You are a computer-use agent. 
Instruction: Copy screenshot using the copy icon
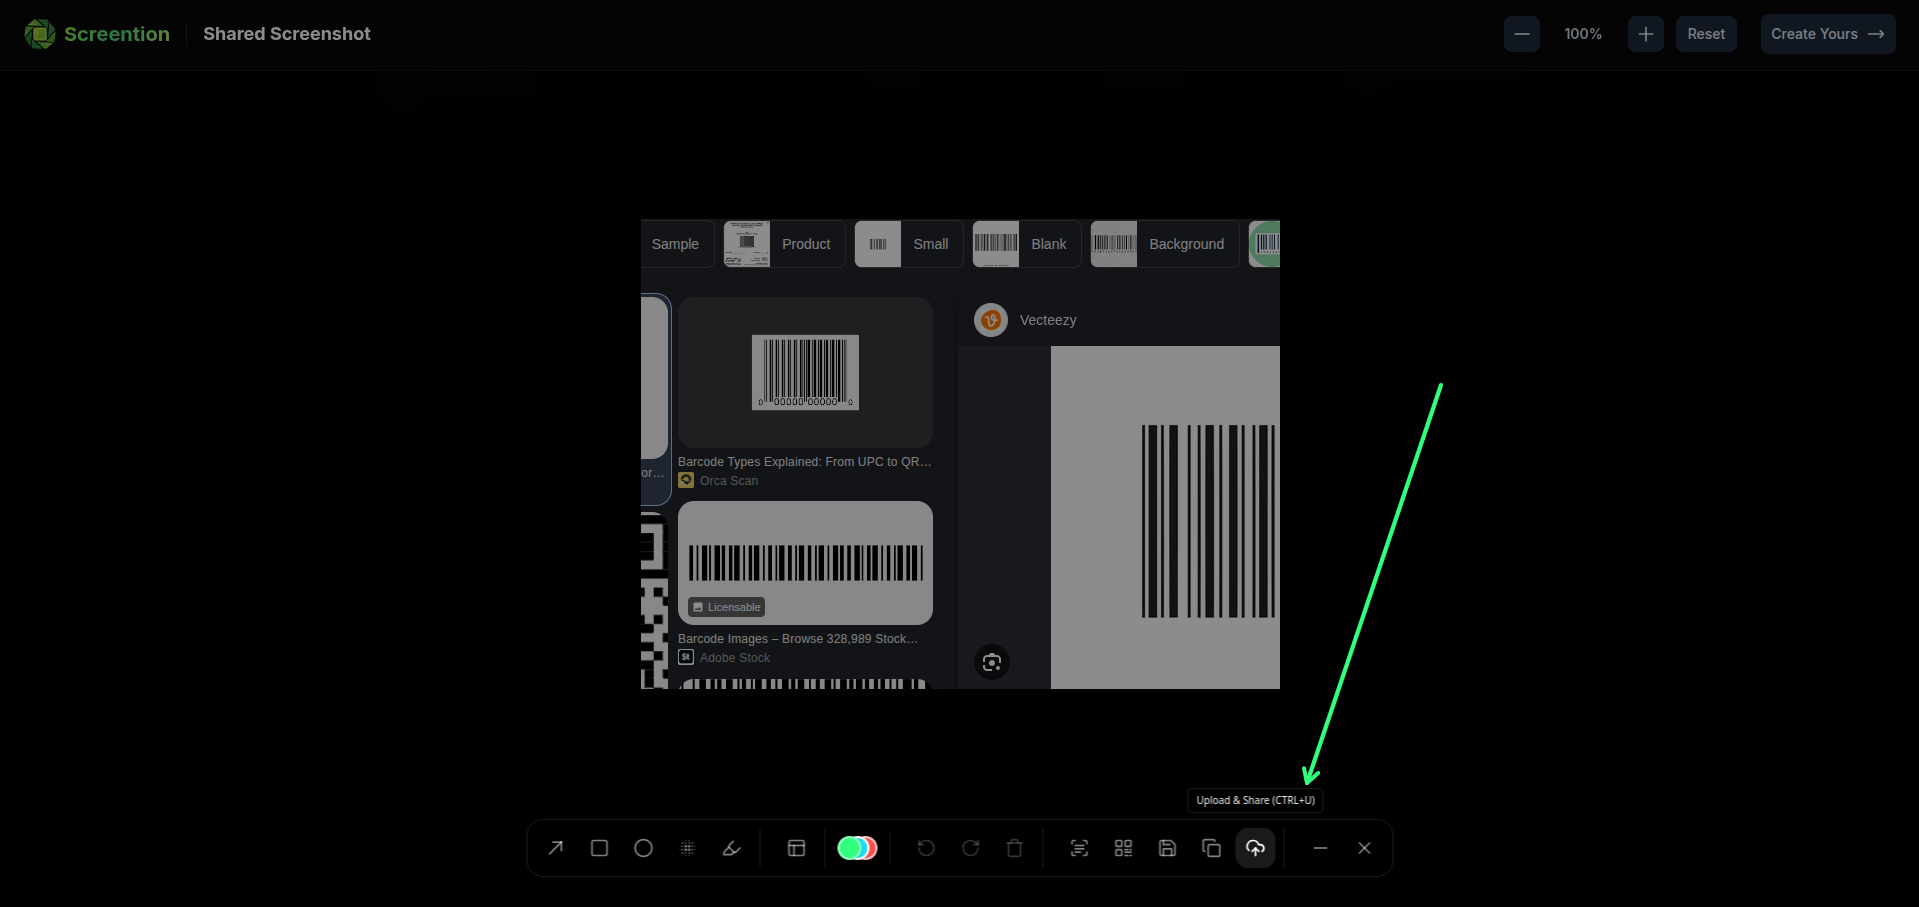[x=1211, y=848]
